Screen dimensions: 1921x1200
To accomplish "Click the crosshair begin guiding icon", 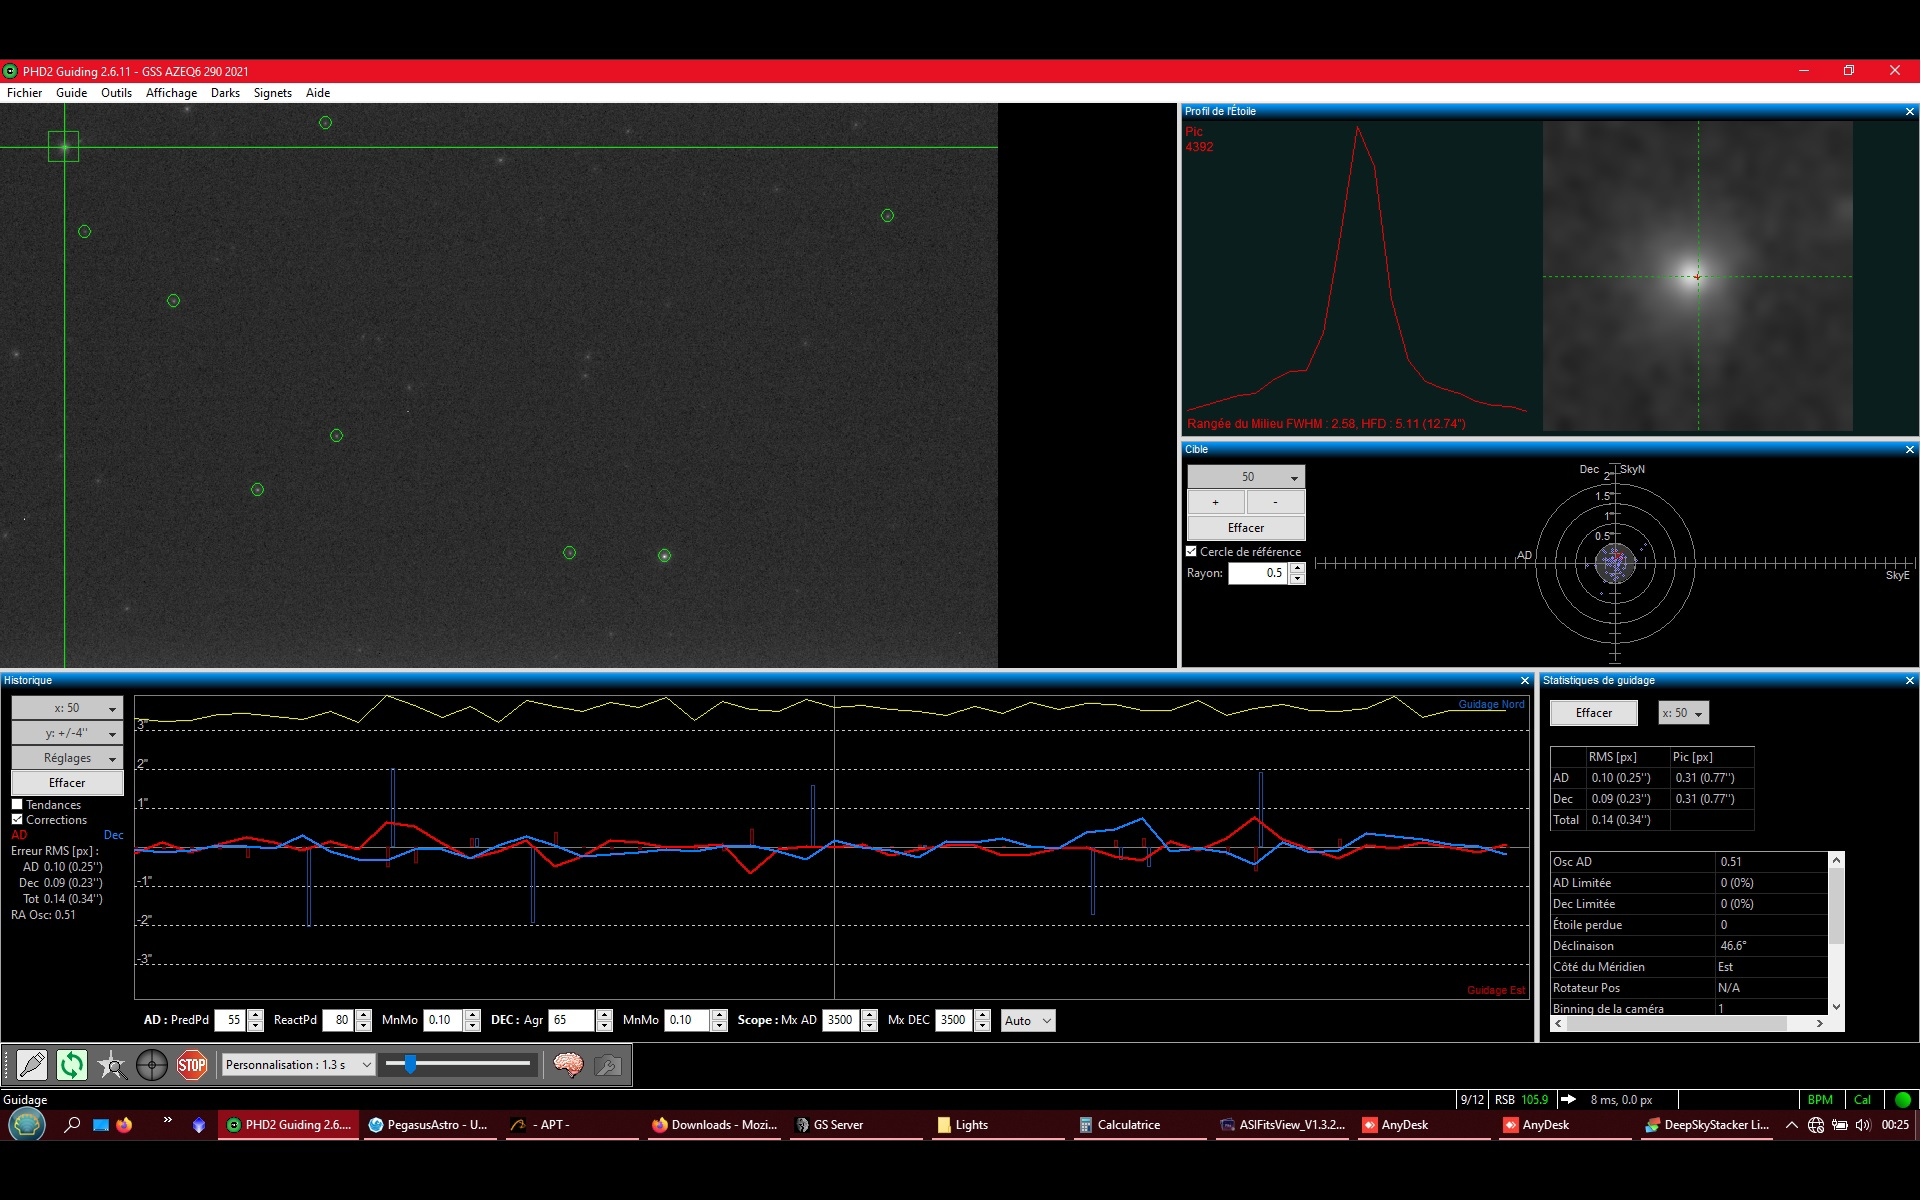I will tap(152, 1065).
